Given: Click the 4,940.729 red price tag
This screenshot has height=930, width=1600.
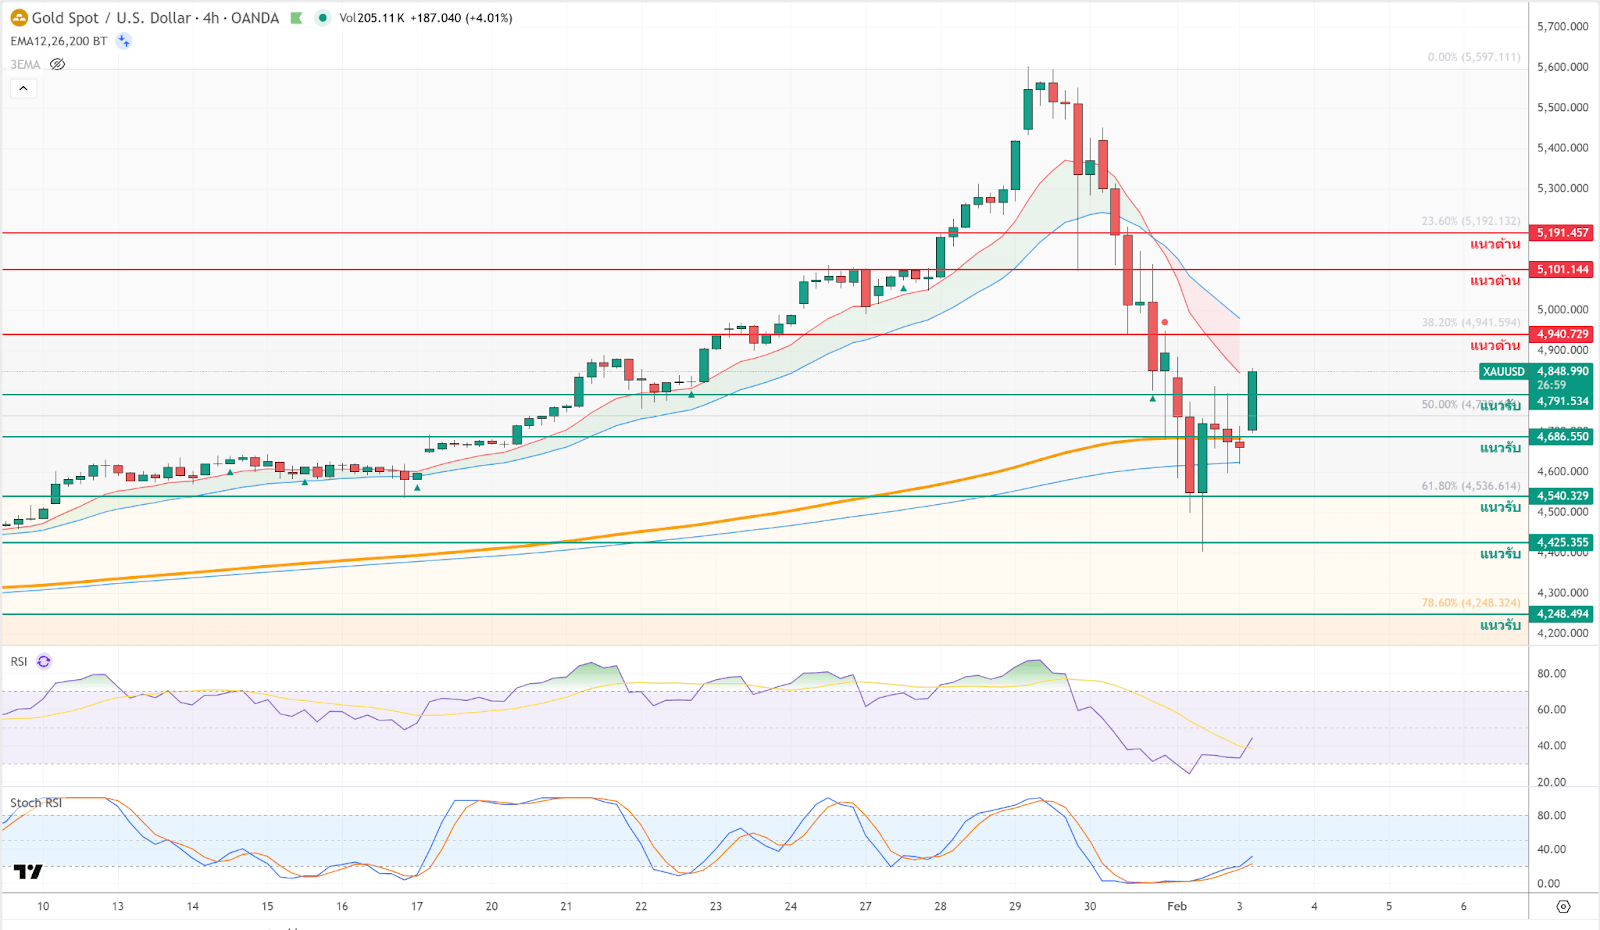Looking at the screenshot, I should pyautogui.click(x=1562, y=334).
